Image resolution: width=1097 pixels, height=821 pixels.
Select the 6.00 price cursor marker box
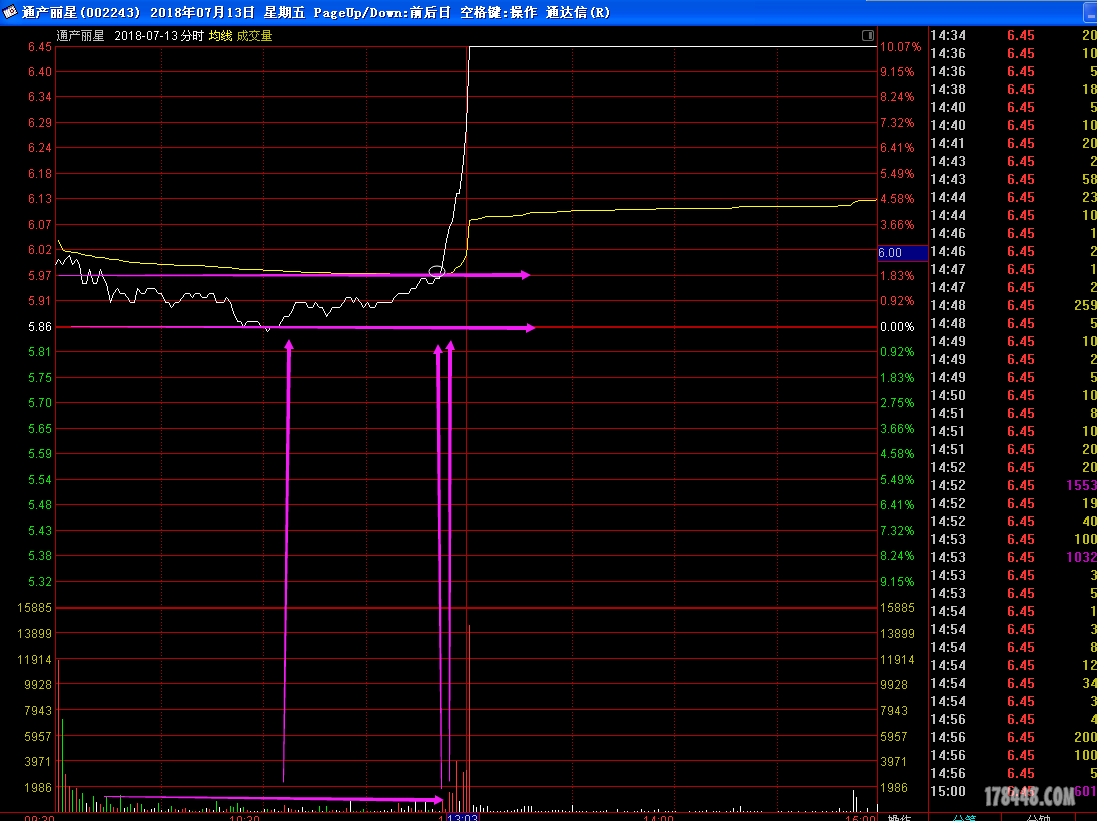903,253
